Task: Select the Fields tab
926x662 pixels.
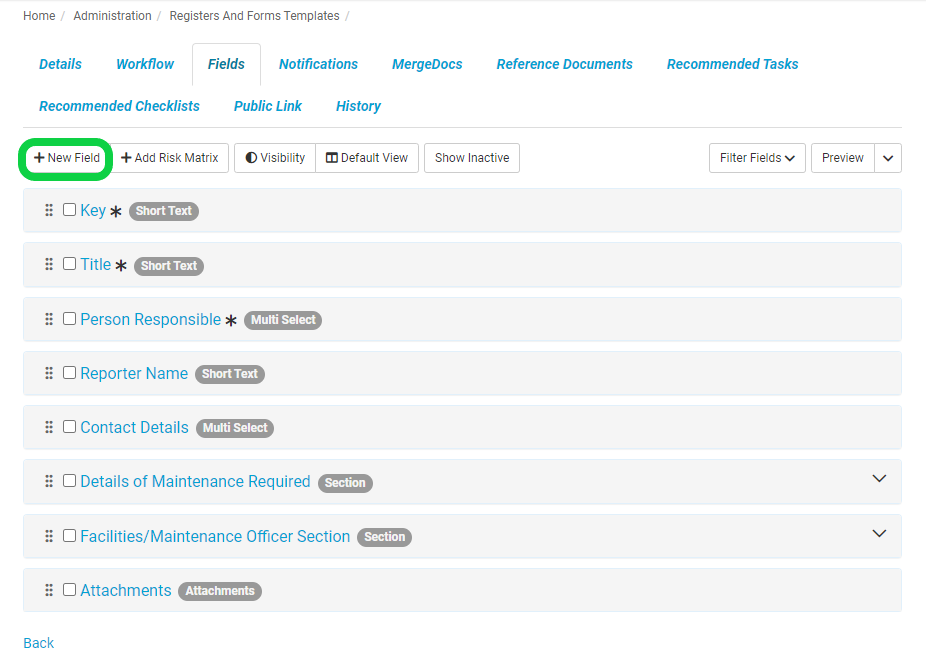Action: tap(226, 64)
